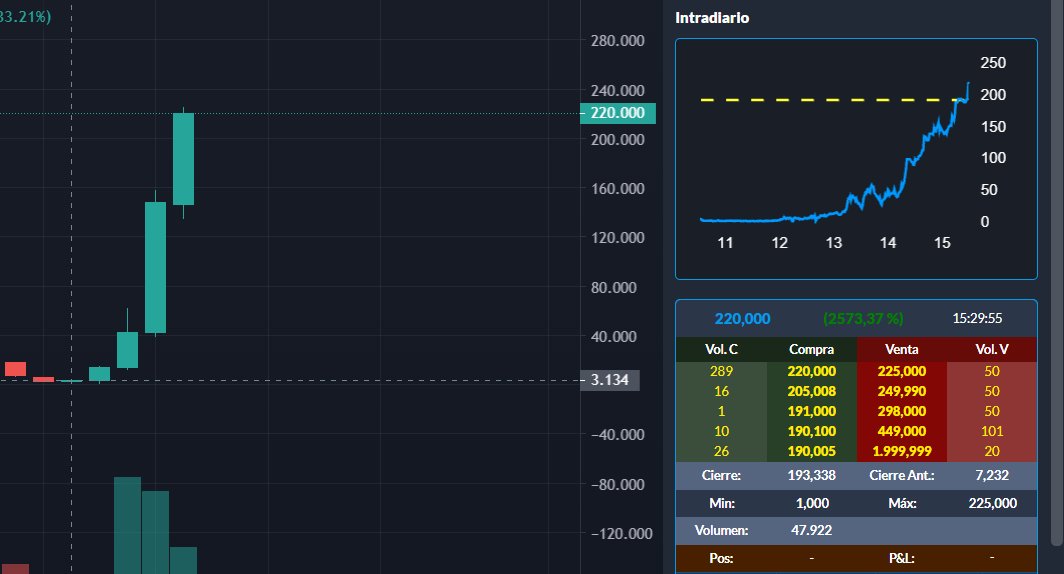Image resolution: width=1064 pixels, height=574 pixels.
Task: Click bid volume 289
Action: coord(721,371)
